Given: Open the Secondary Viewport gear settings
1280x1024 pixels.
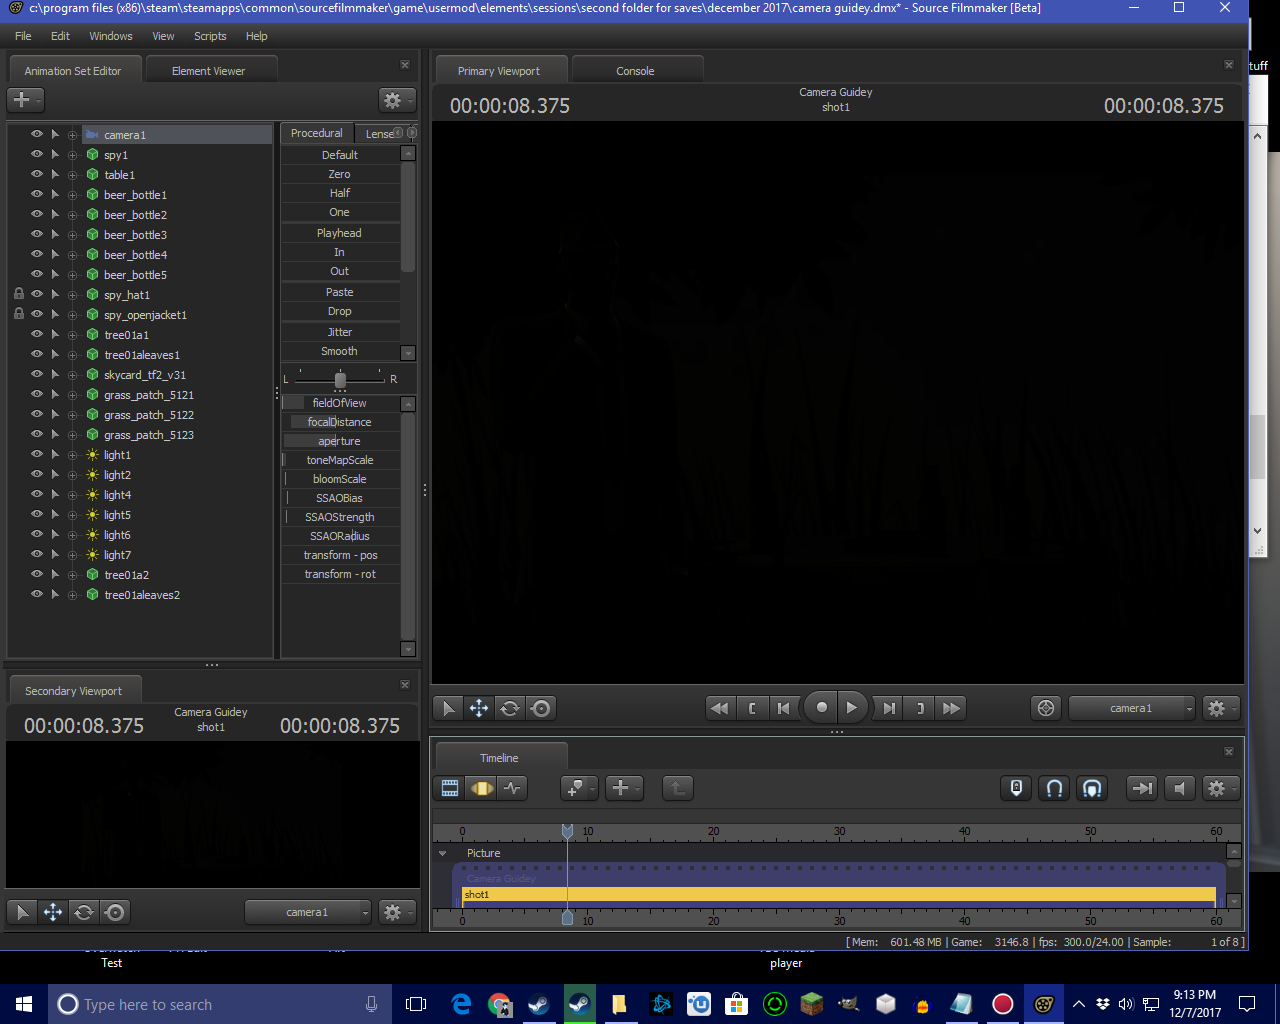Looking at the screenshot, I should pos(396,912).
